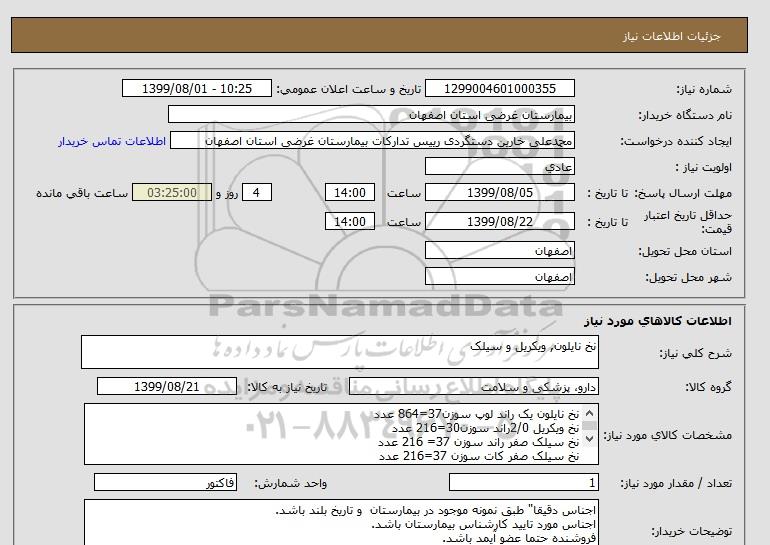Click the remaining time counter 03:25:00
770x545 pixels.
click(172, 192)
